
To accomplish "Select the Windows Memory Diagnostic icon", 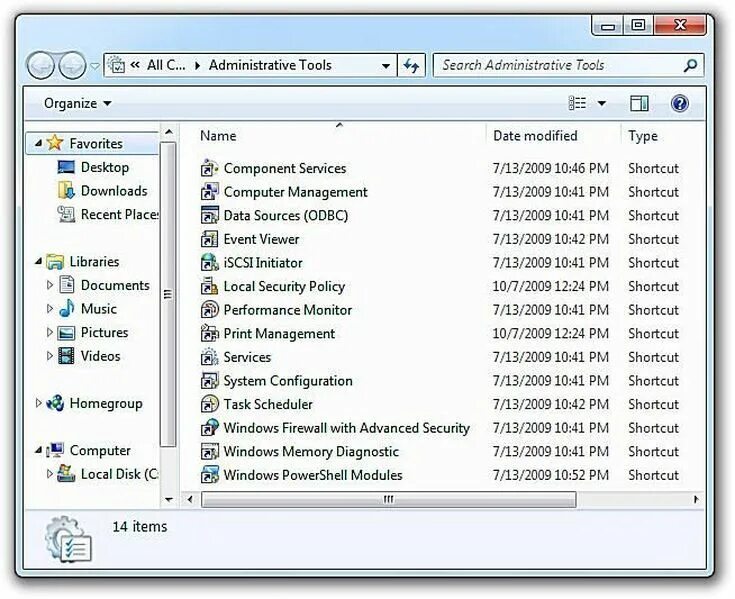I will click(x=210, y=451).
